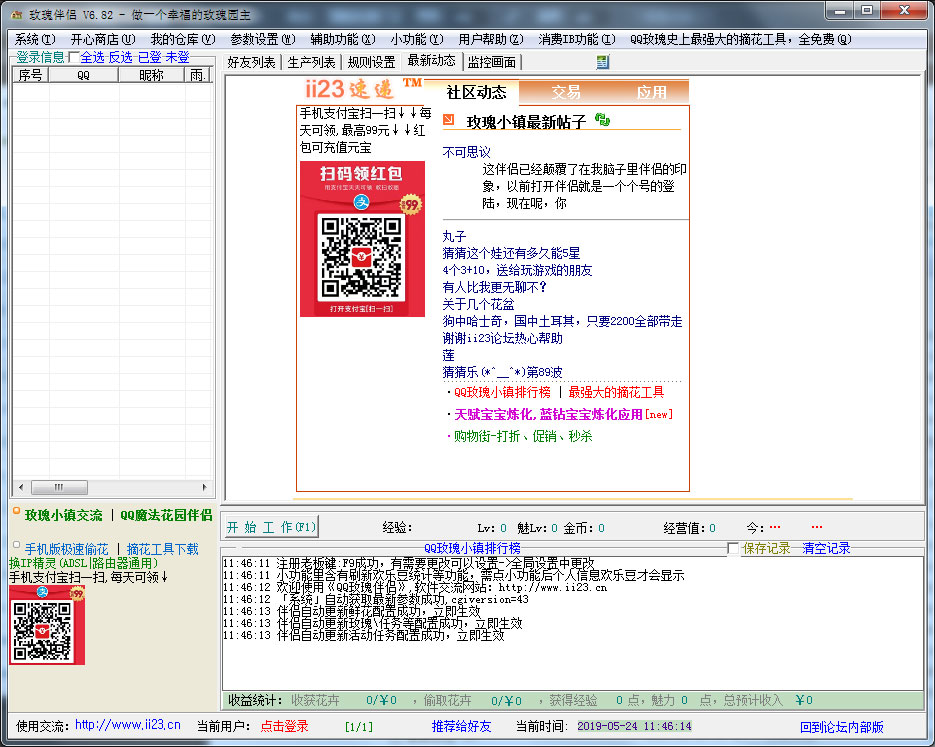Switch to the 监控画面 tab
This screenshot has height=747, width=935.
(491, 62)
